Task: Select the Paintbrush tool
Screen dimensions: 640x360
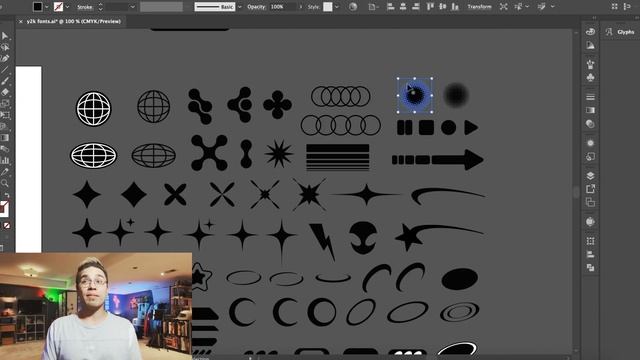Action: [x=4, y=81]
